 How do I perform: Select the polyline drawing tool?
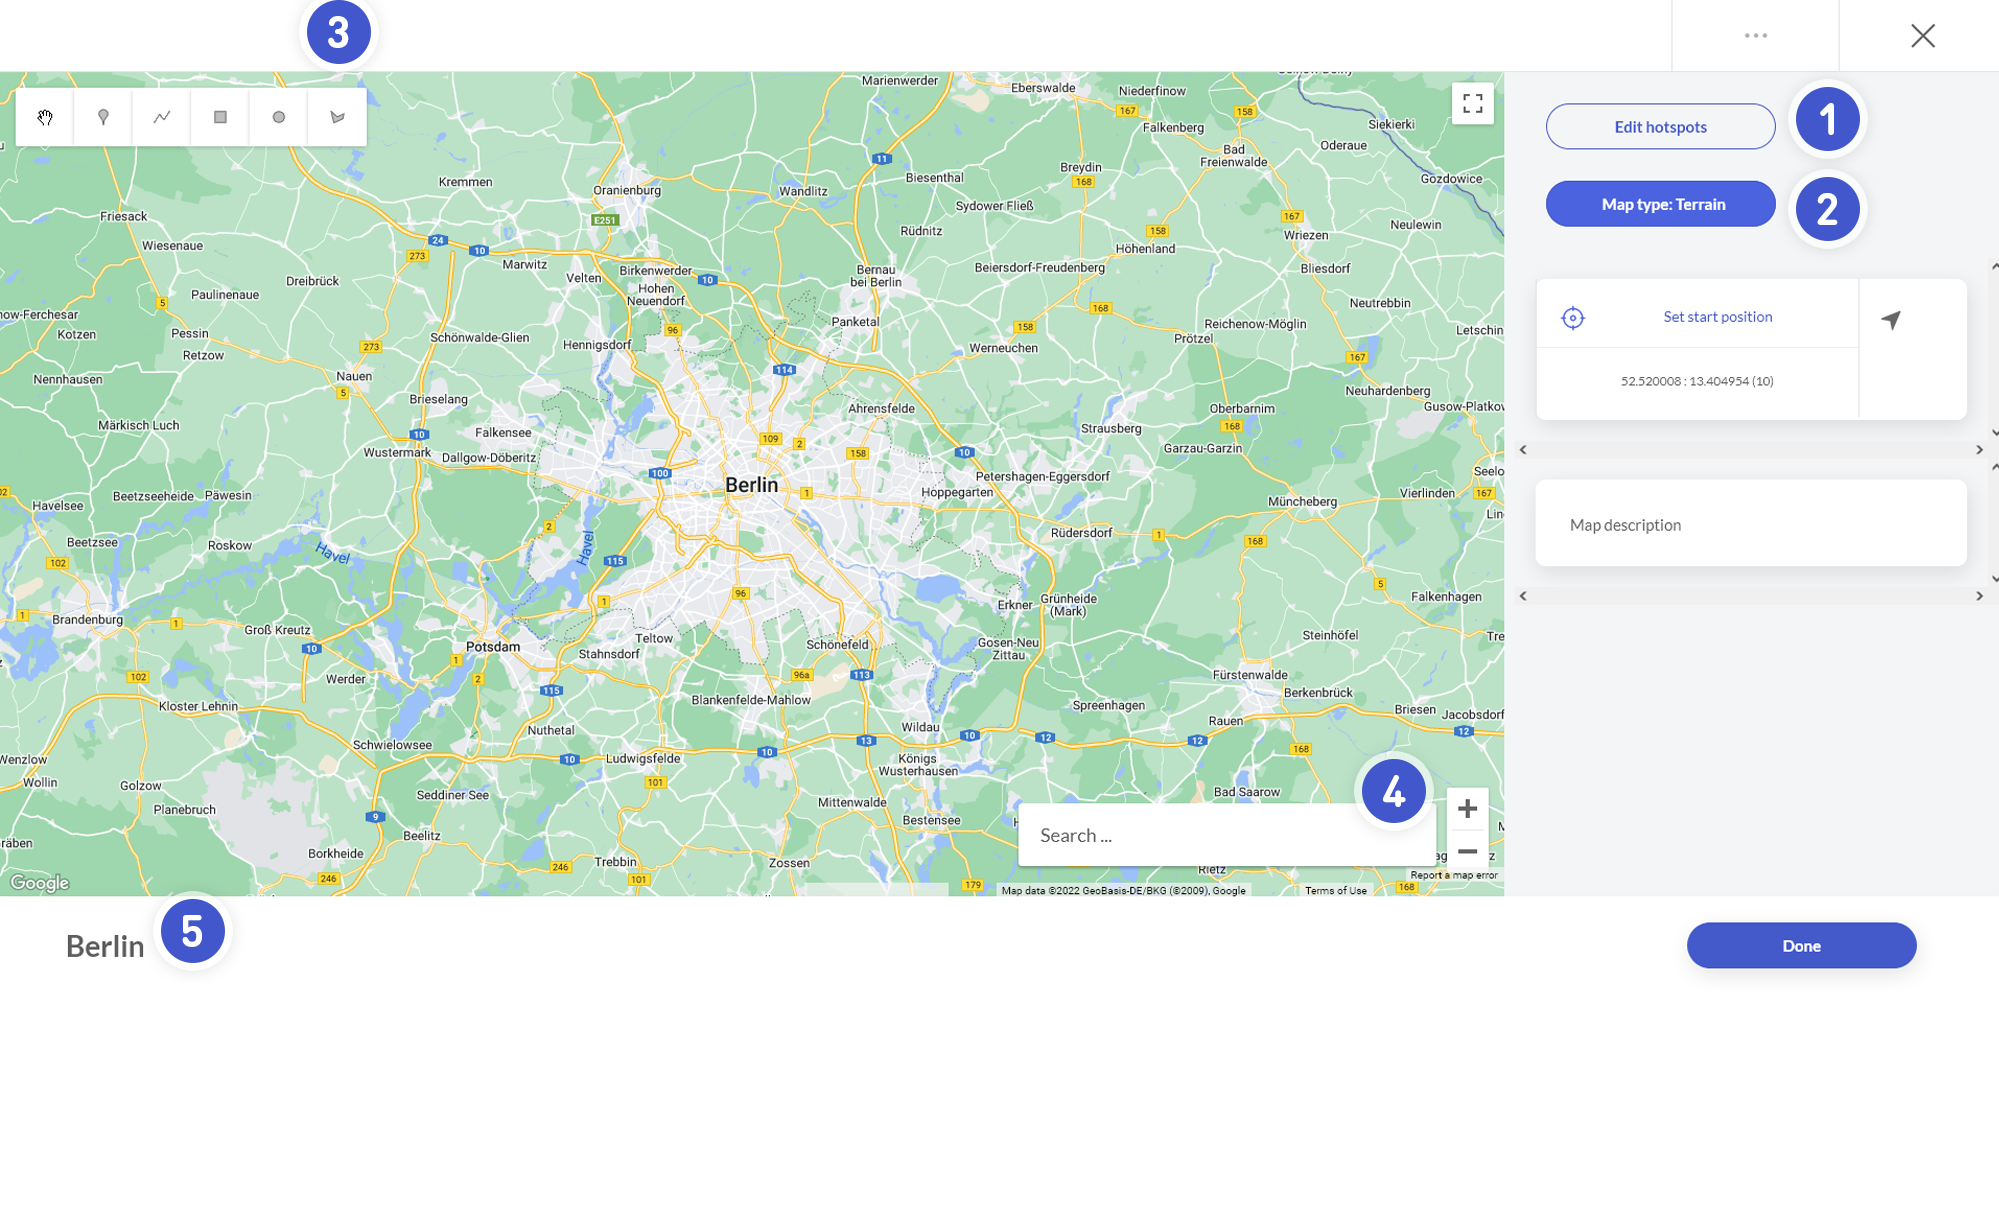[x=161, y=117]
